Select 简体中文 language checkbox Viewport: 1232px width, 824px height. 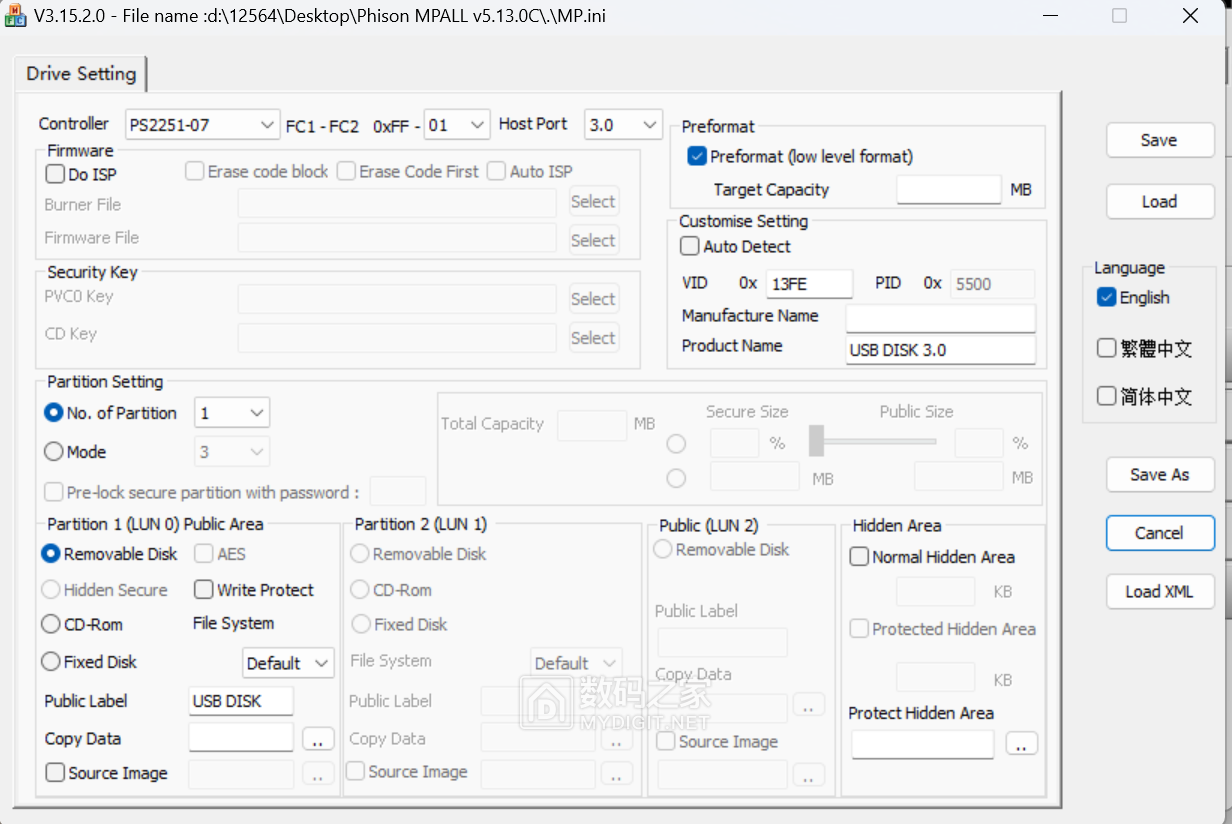[x=1106, y=396]
